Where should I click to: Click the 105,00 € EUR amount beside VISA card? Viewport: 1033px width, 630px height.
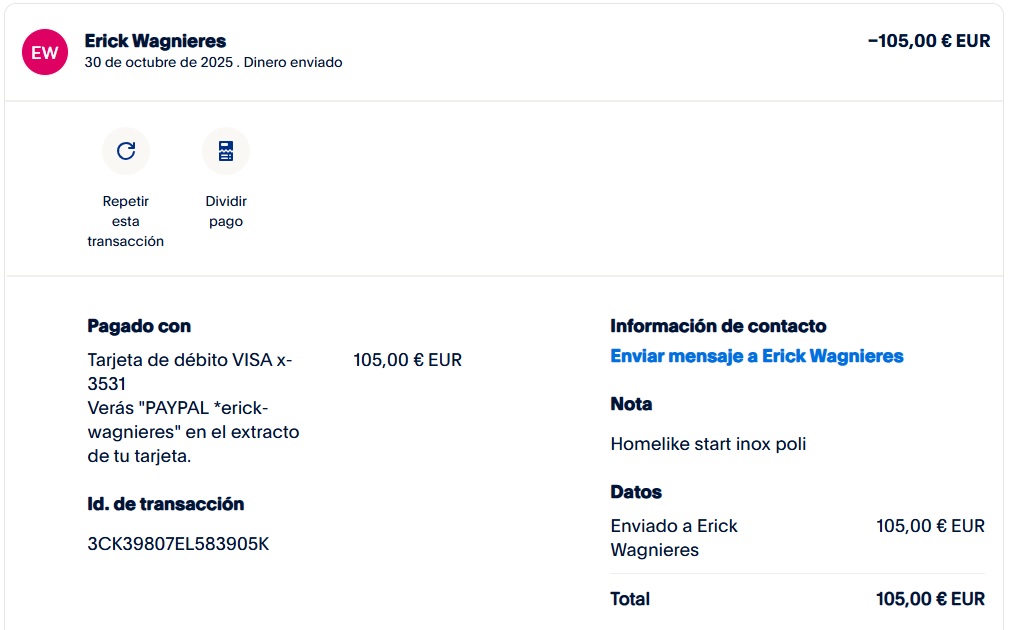[x=407, y=360]
